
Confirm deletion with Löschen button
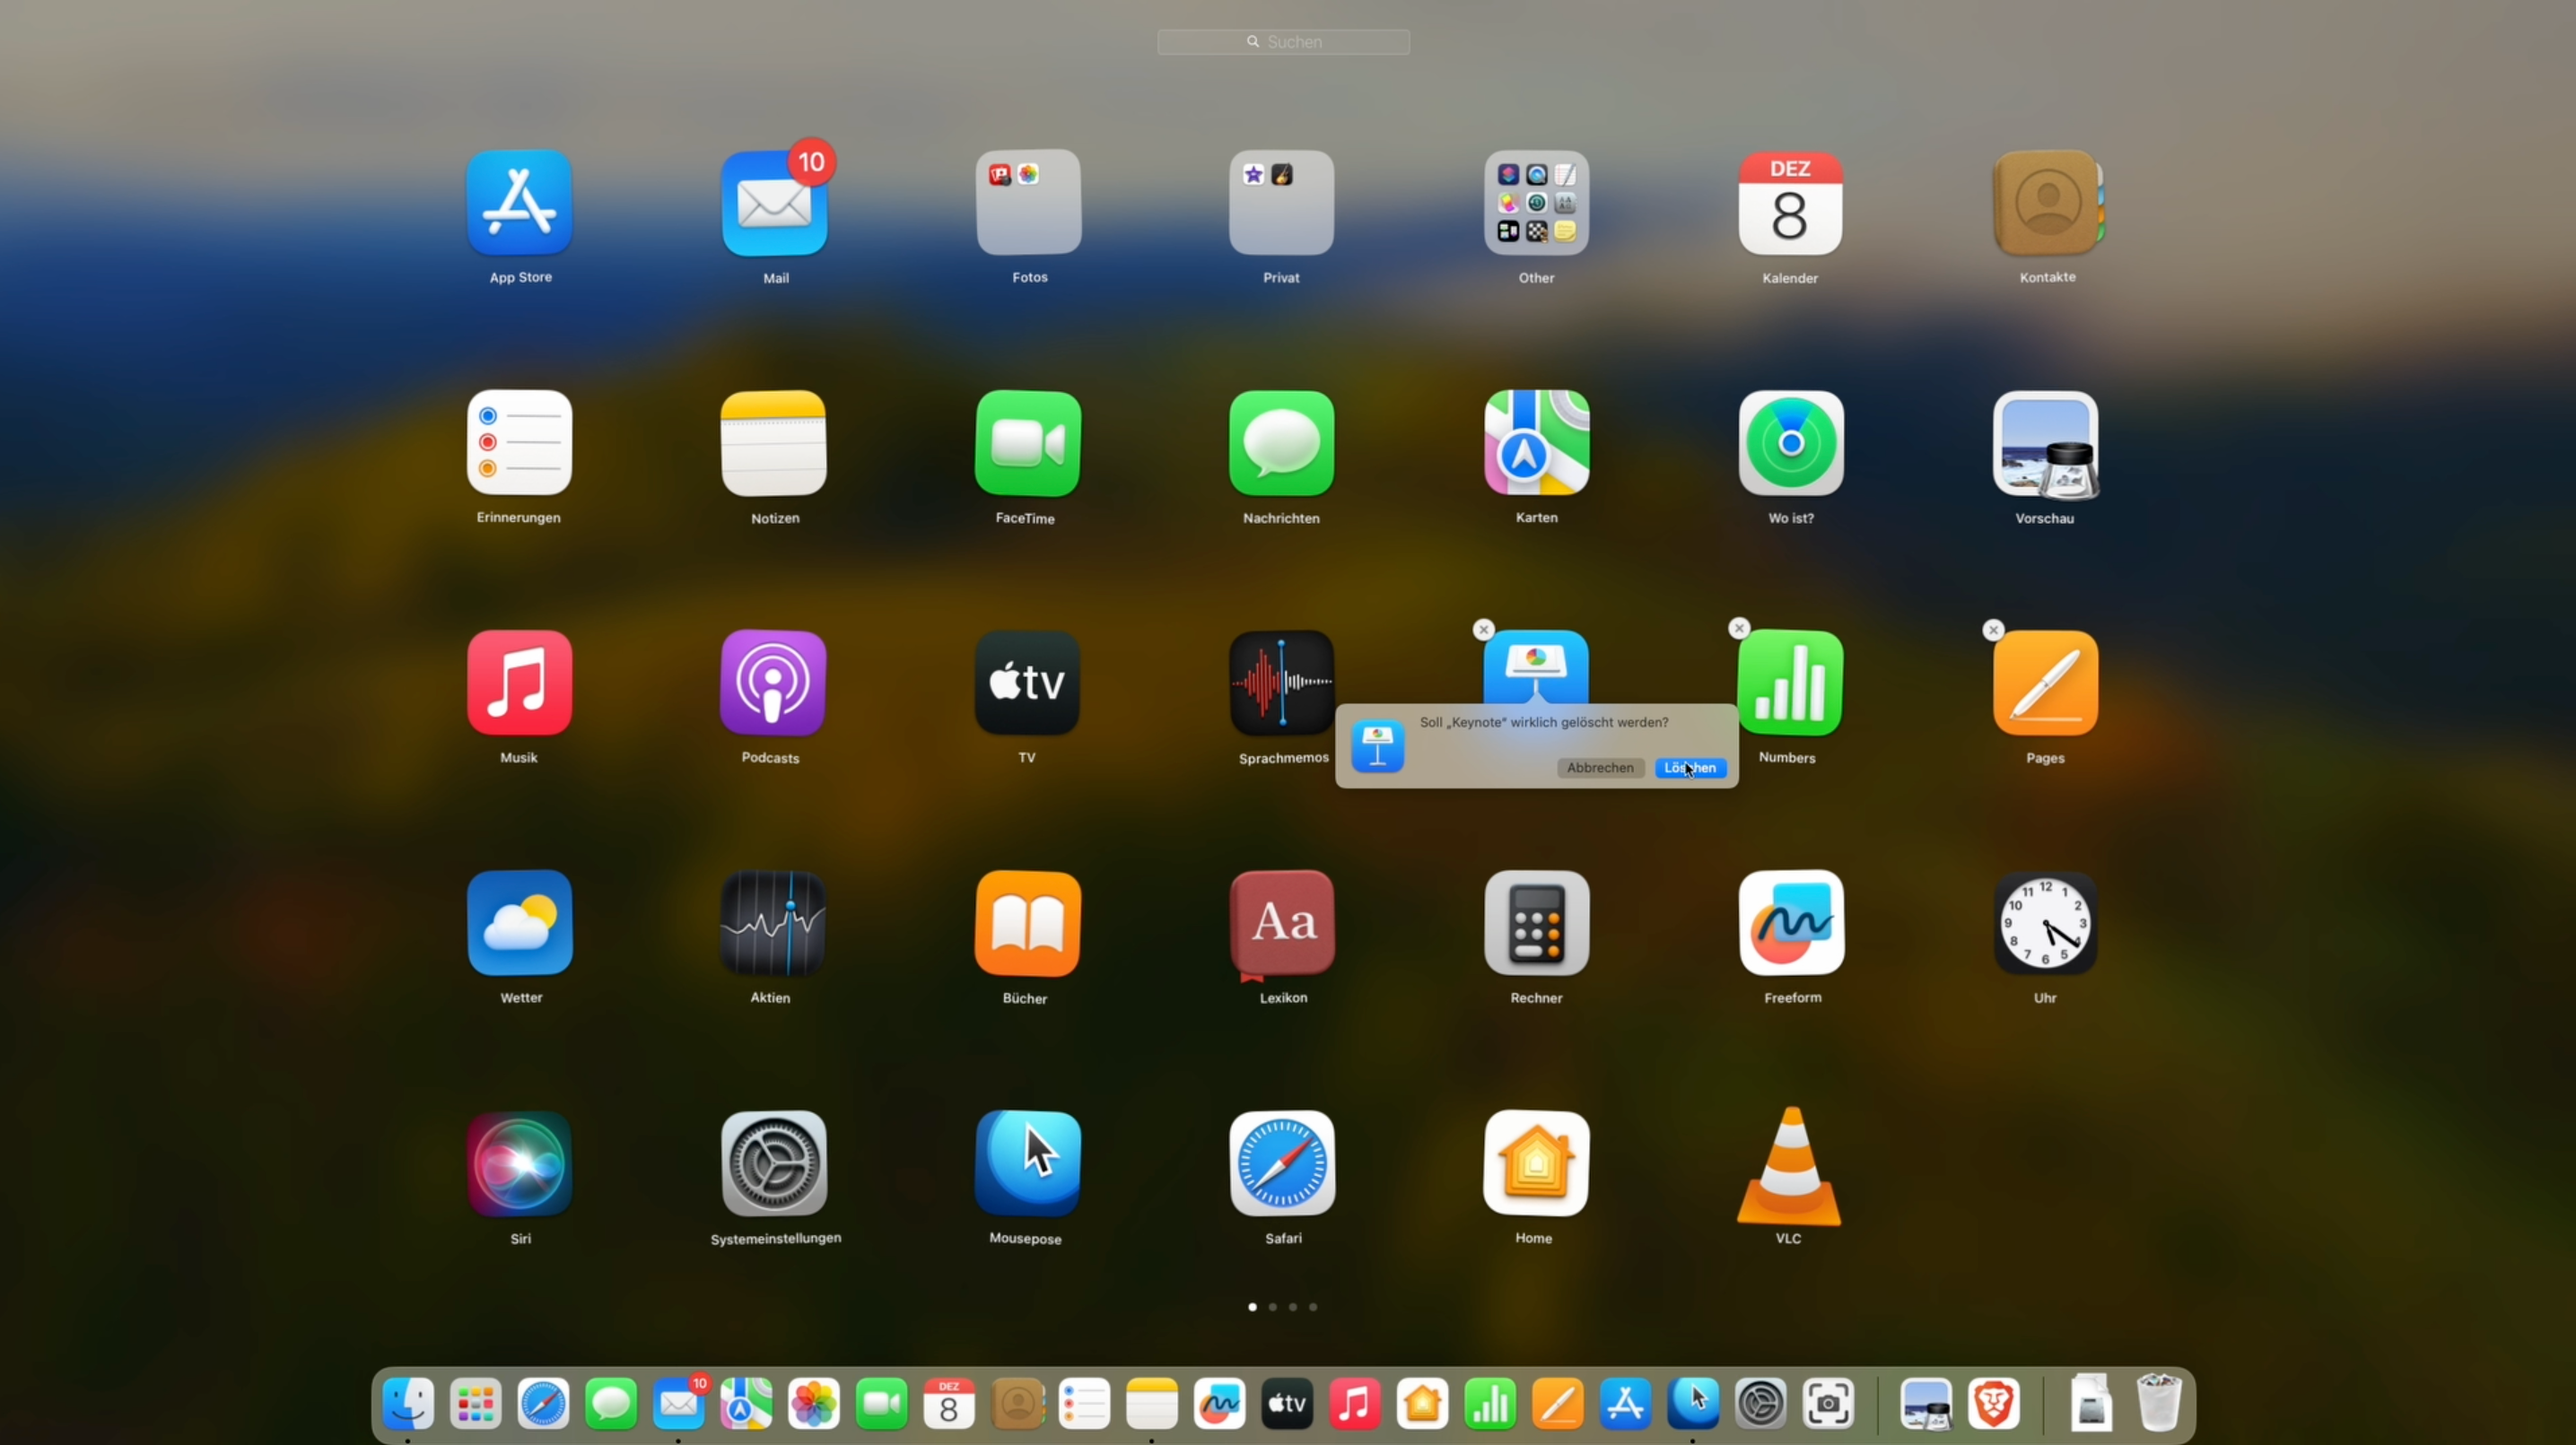pyautogui.click(x=1690, y=768)
